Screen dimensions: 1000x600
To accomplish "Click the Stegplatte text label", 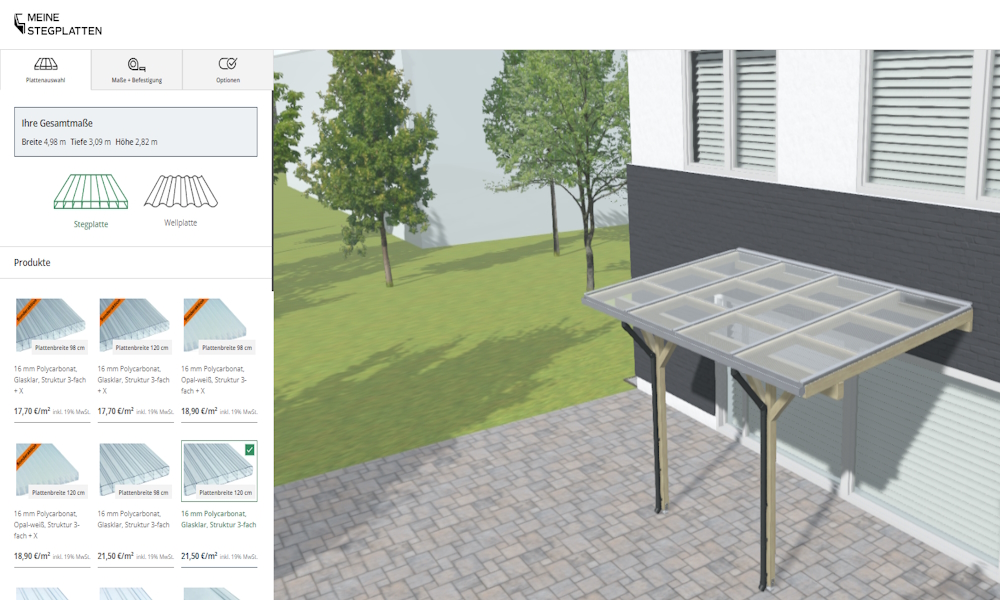I will [x=91, y=225].
